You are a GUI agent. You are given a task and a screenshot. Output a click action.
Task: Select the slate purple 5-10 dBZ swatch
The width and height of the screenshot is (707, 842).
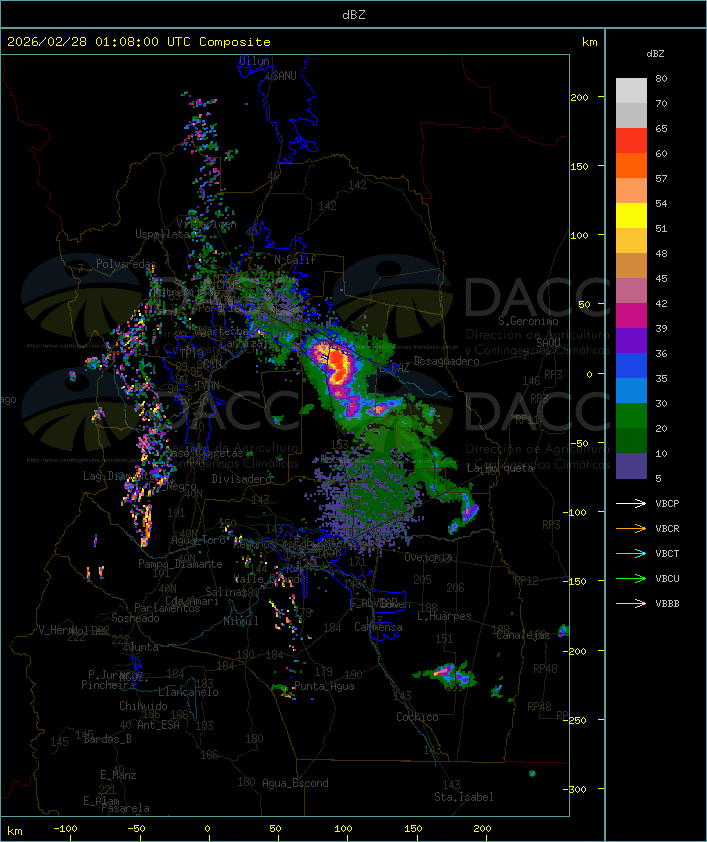pos(631,466)
